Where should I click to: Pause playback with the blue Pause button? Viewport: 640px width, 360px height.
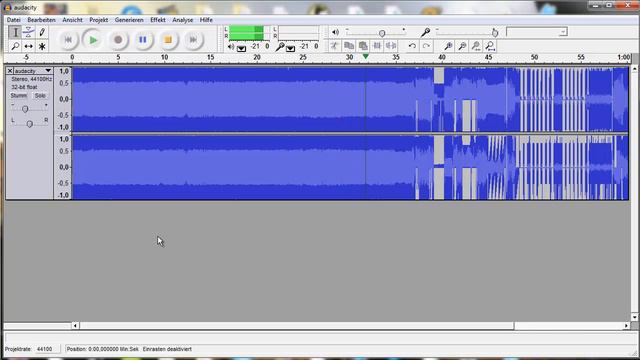click(x=143, y=40)
